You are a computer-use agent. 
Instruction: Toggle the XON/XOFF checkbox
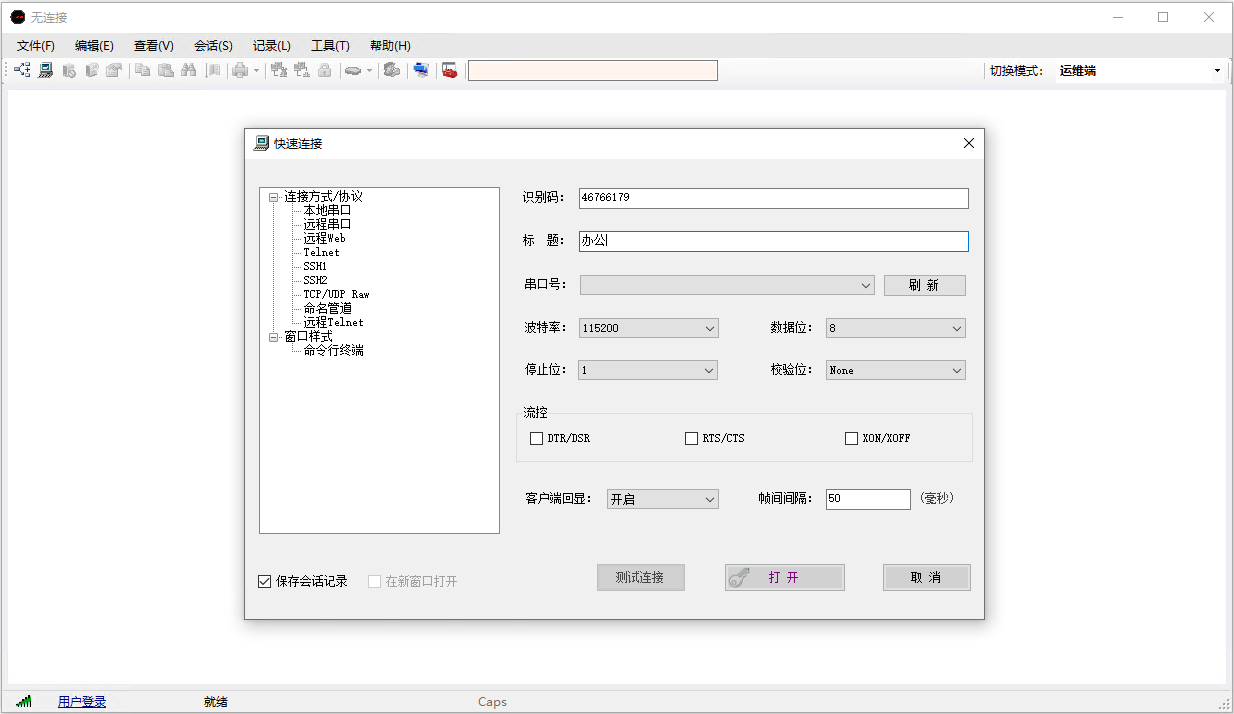pyautogui.click(x=852, y=438)
